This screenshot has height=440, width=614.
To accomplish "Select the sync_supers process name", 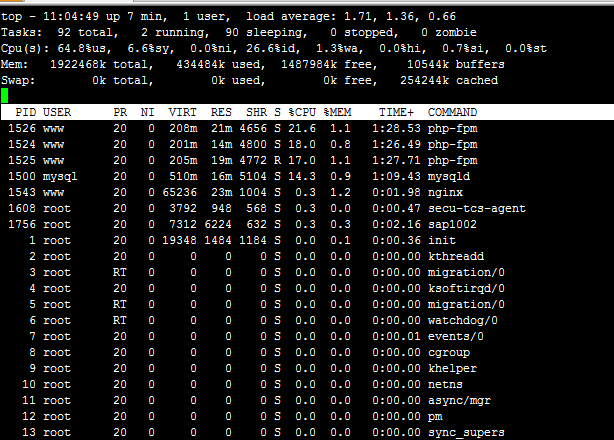I will click(x=466, y=432).
